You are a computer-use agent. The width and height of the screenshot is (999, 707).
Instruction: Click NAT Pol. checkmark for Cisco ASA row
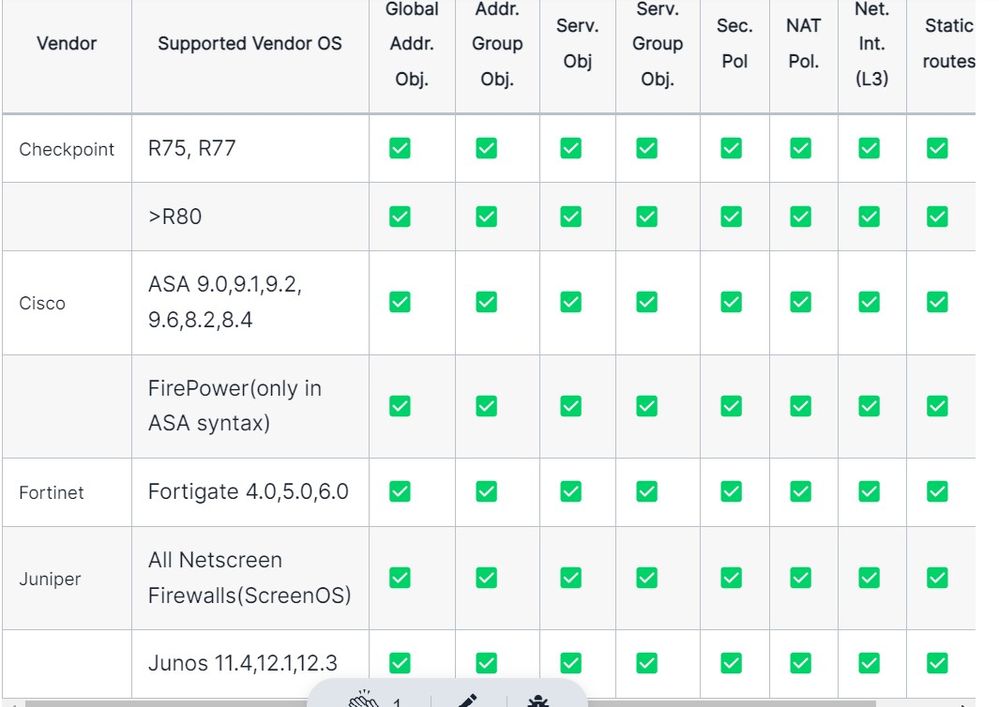tap(801, 301)
